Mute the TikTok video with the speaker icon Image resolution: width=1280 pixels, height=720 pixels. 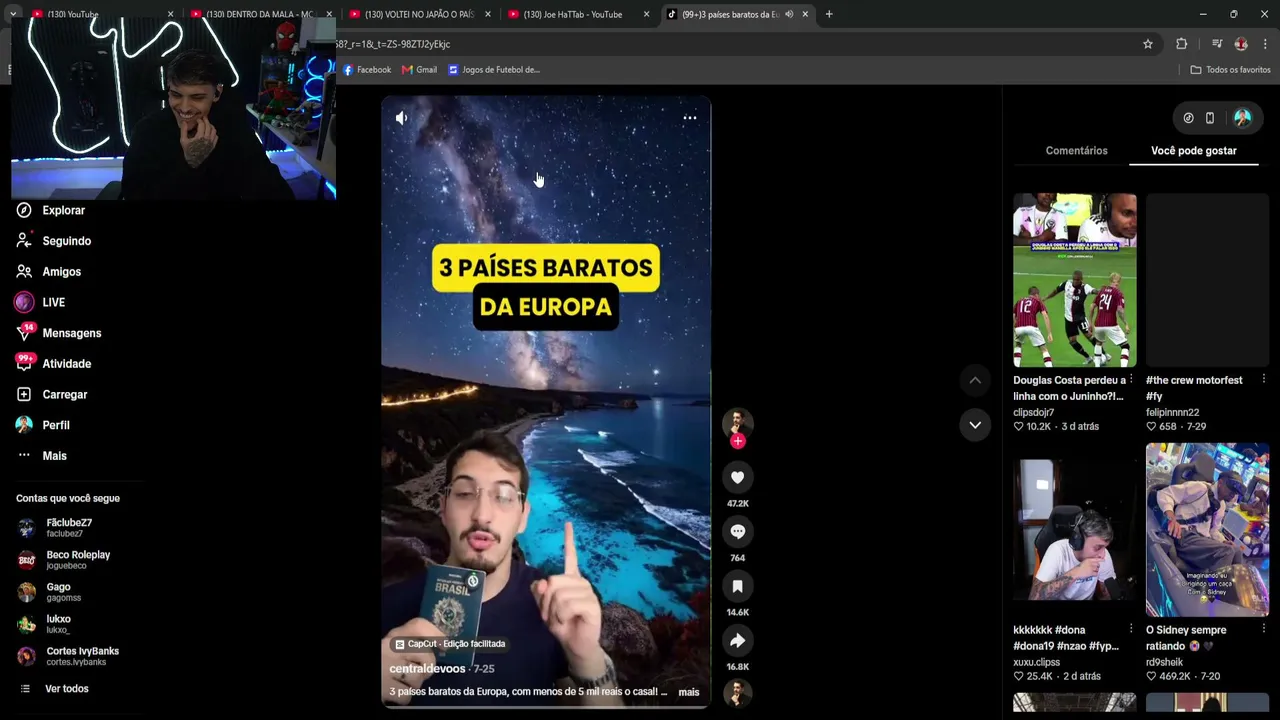[401, 118]
